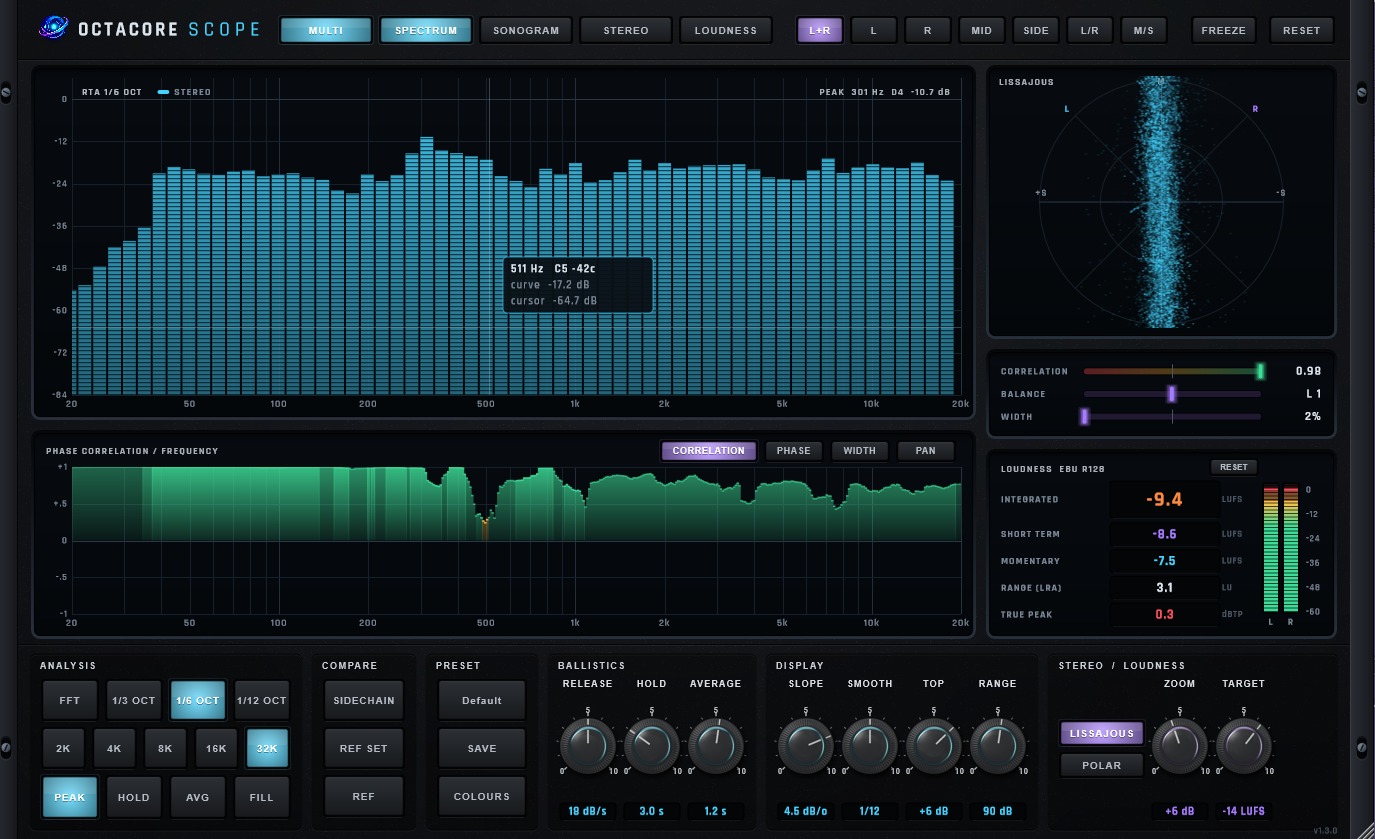Switch stereo display to POLAR
Screen dimensions: 1375x839
pyautogui.click(x=1102, y=765)
